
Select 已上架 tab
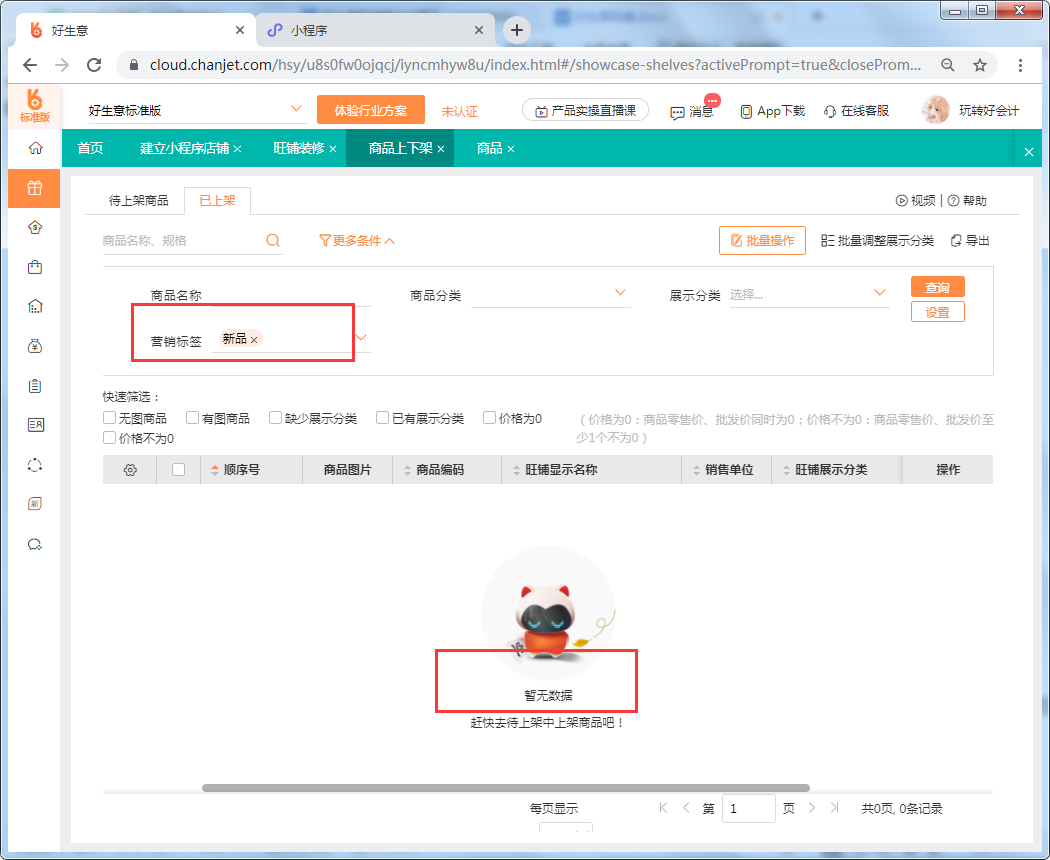218,201
